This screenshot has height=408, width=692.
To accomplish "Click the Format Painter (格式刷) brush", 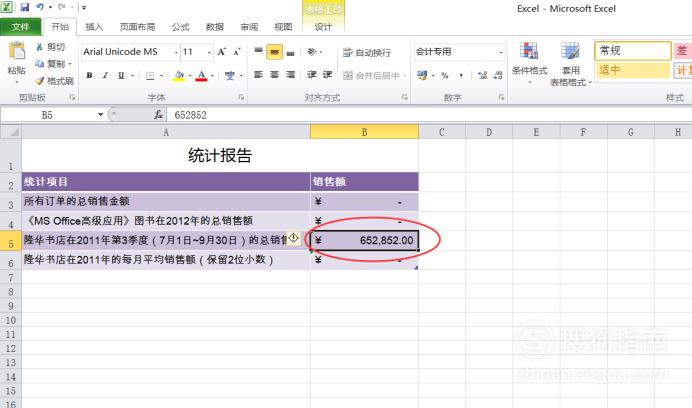I will pos(40,81).
